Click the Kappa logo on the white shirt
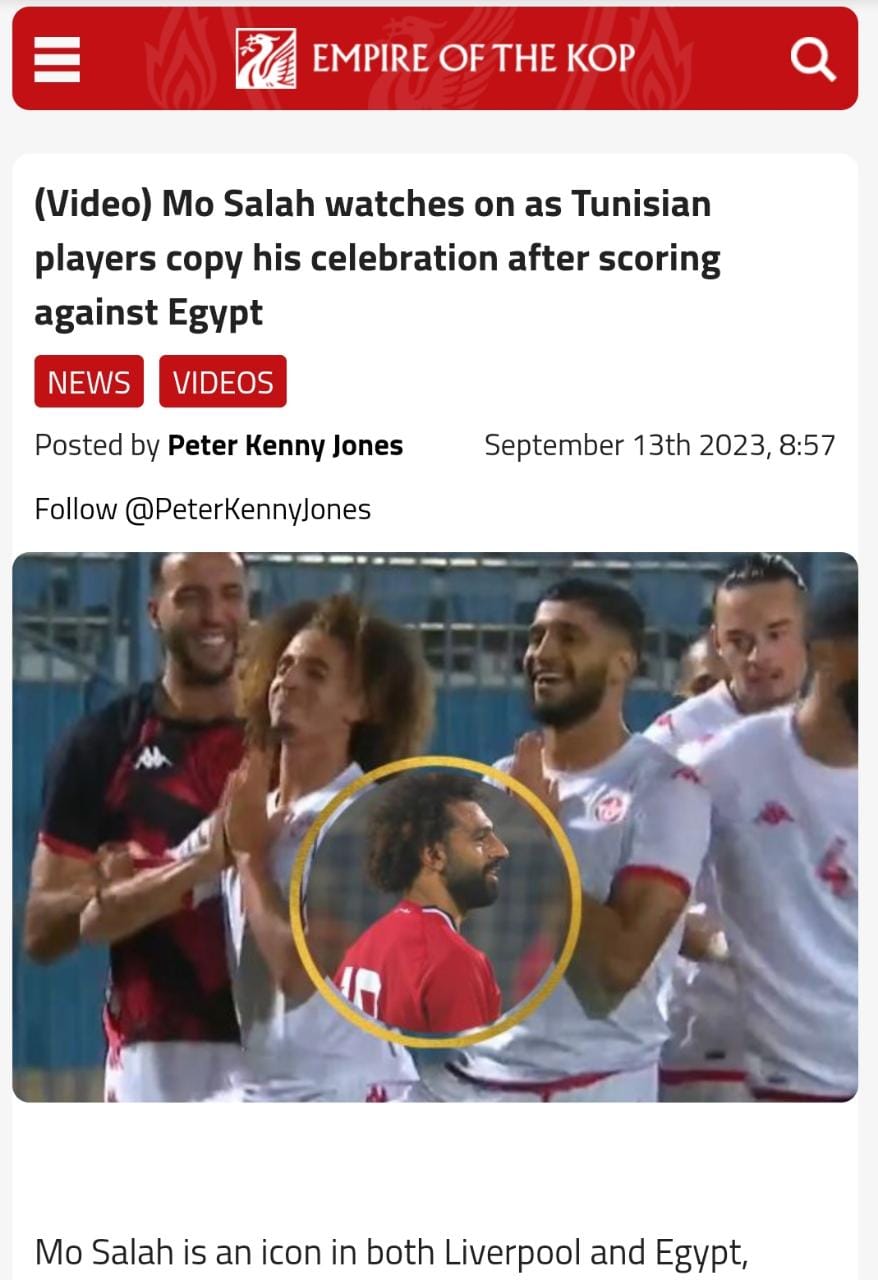Screen dimensions: 878x1280 773,813
